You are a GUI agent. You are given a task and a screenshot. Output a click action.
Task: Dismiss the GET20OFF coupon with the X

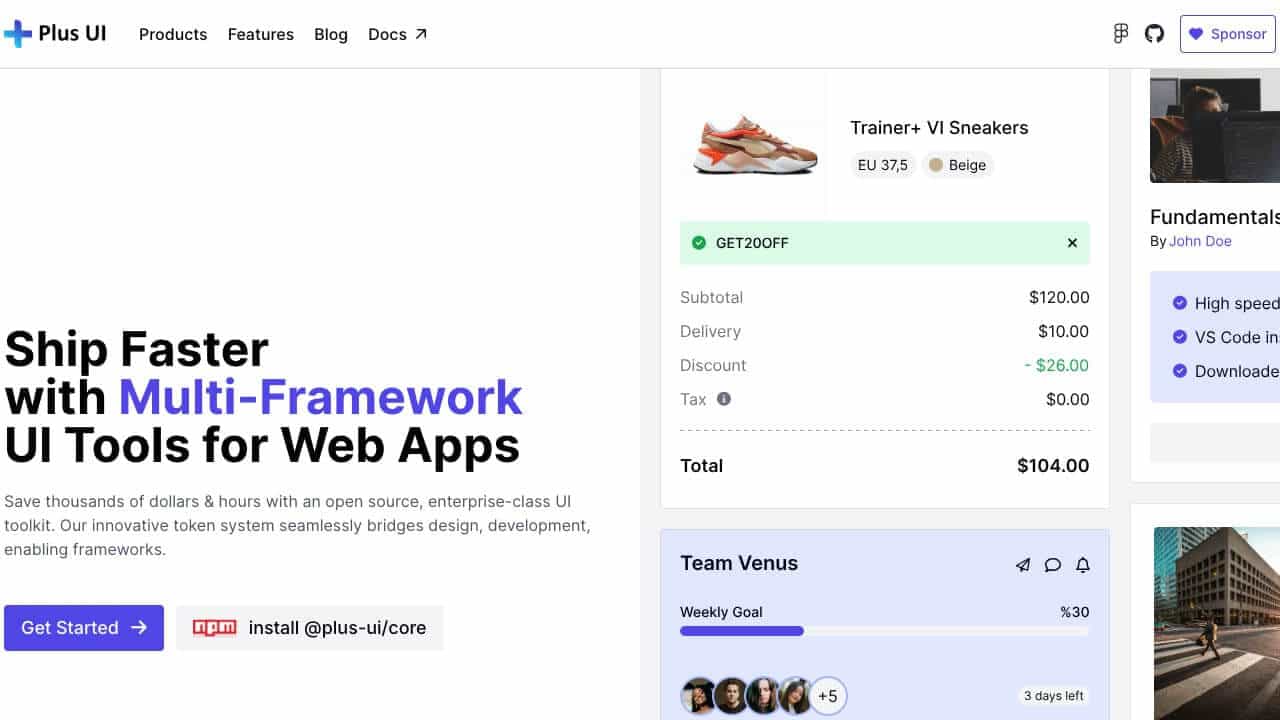(1072, 243)
